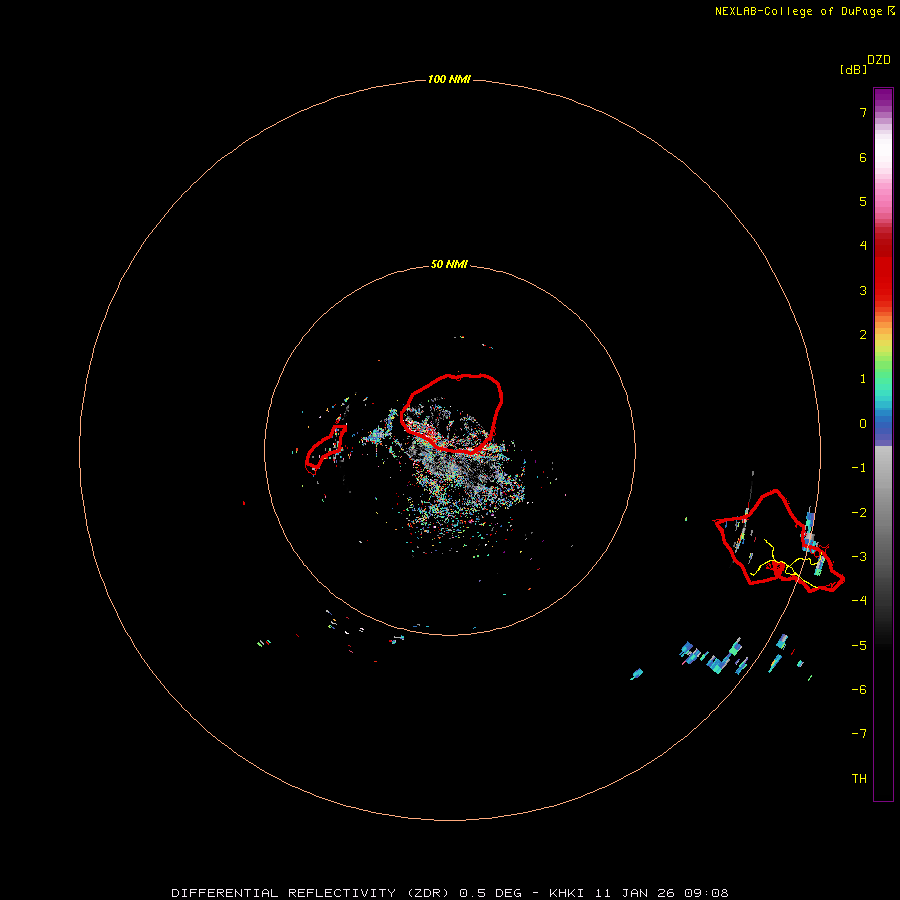Click the 0.5 DEG elevation text
The image size is (900, 900).
pyautogui.click(x=490, y=893)
